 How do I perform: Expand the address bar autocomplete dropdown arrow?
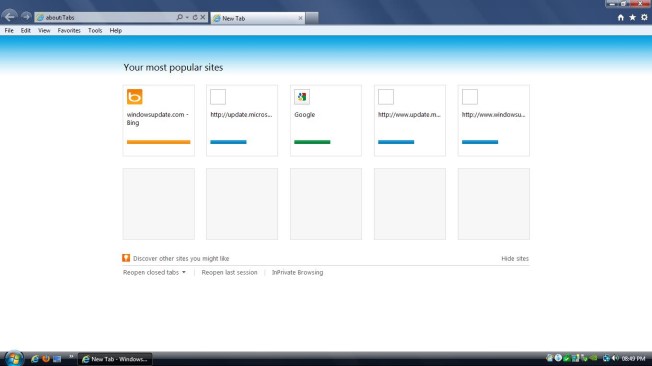click(187, 17)
